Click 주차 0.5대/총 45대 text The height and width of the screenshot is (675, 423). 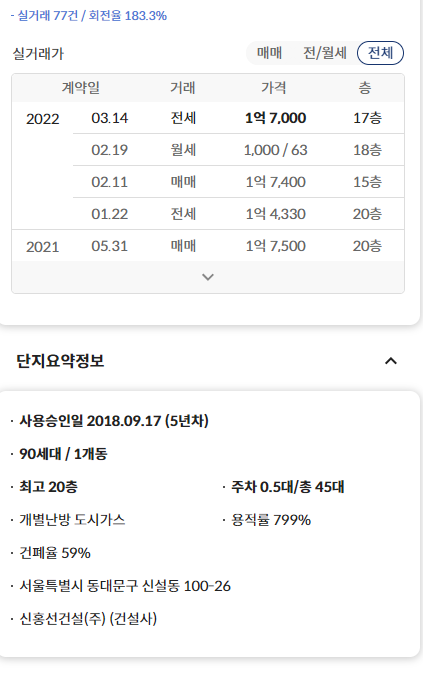(x=288, y=487)
